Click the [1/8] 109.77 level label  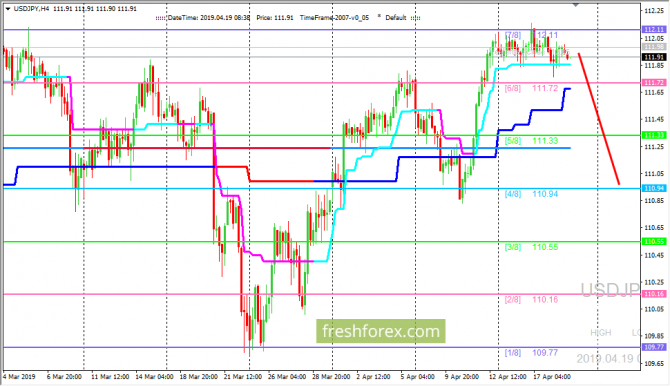click(x=531, y=353)
